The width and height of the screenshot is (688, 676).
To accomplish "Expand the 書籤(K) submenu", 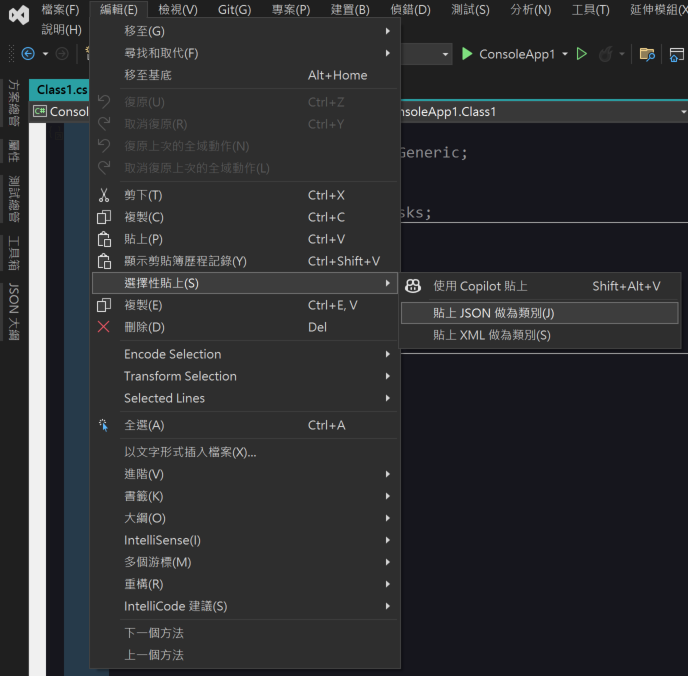I will click(245, 496).
